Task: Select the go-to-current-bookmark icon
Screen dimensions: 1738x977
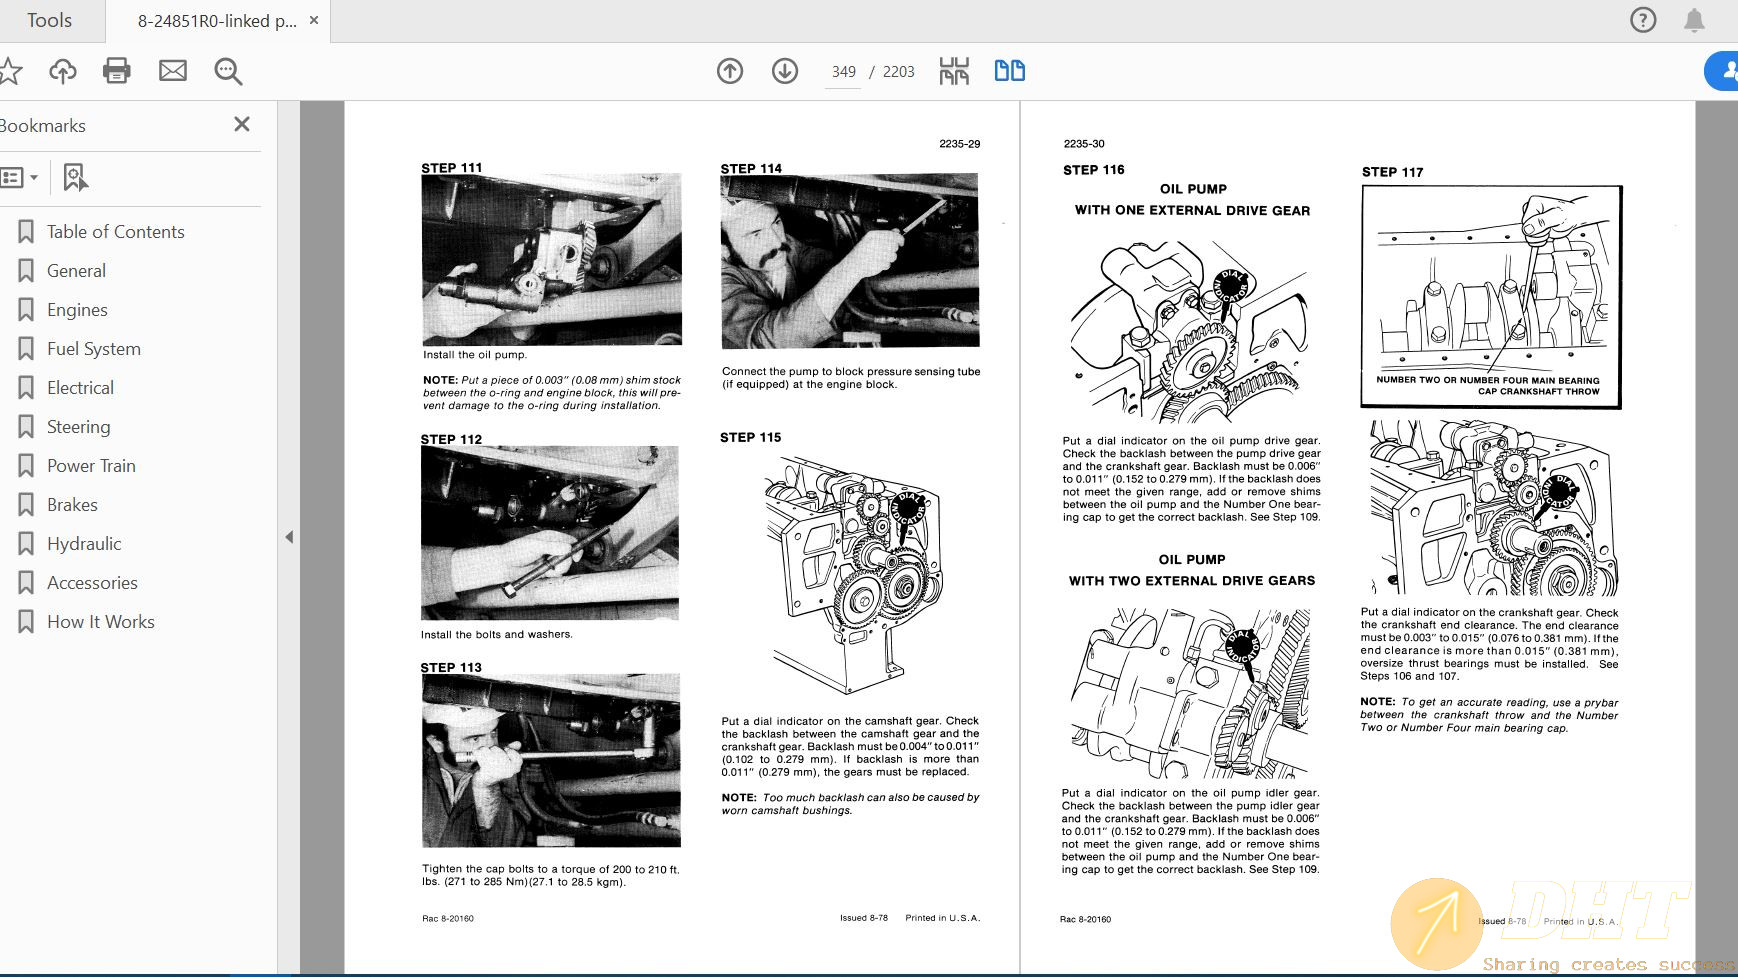Action: (x=74, y=177)
